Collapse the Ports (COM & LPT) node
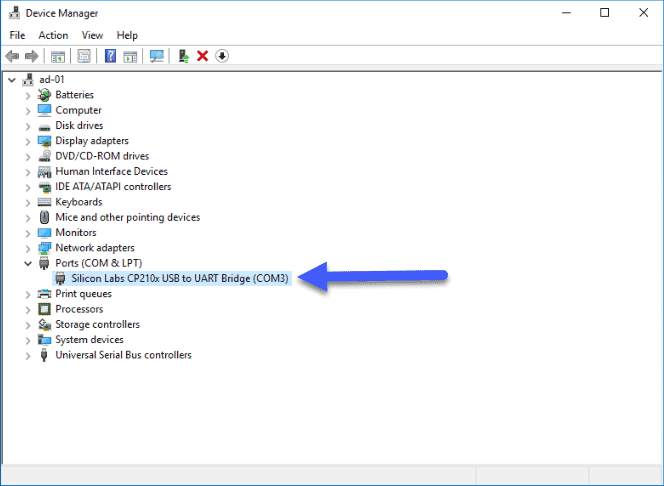This screenshot has height=486, width=664. click(x=28, y=263)
